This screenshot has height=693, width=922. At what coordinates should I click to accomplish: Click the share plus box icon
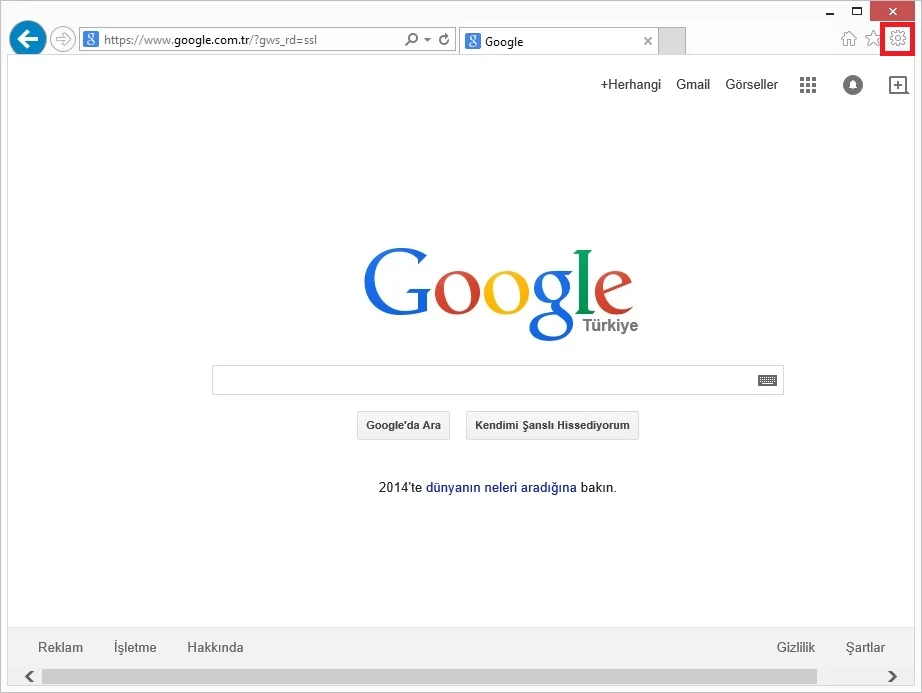pyautogui.click(x=898, y=85)
